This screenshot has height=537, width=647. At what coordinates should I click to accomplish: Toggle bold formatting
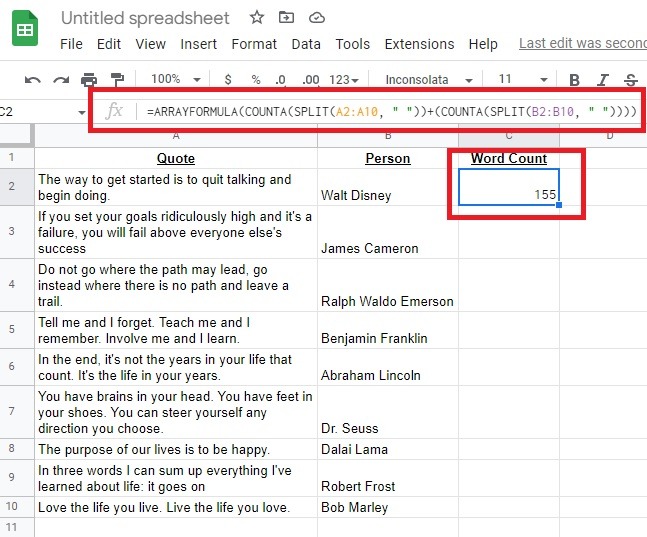[574, 79]
